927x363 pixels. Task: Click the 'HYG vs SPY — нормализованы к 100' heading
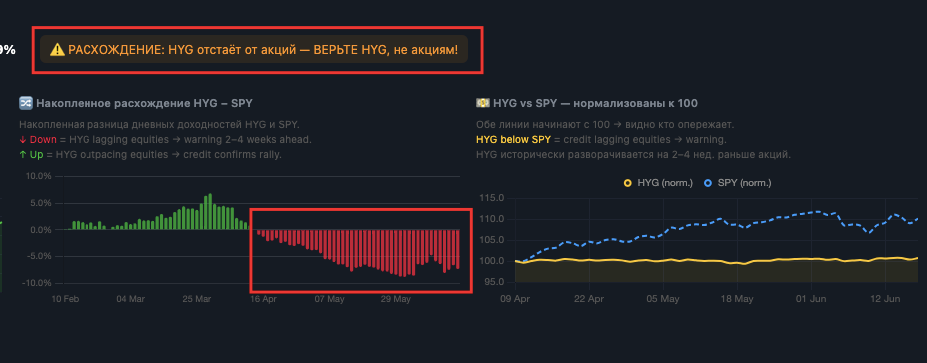click(595, 103)
